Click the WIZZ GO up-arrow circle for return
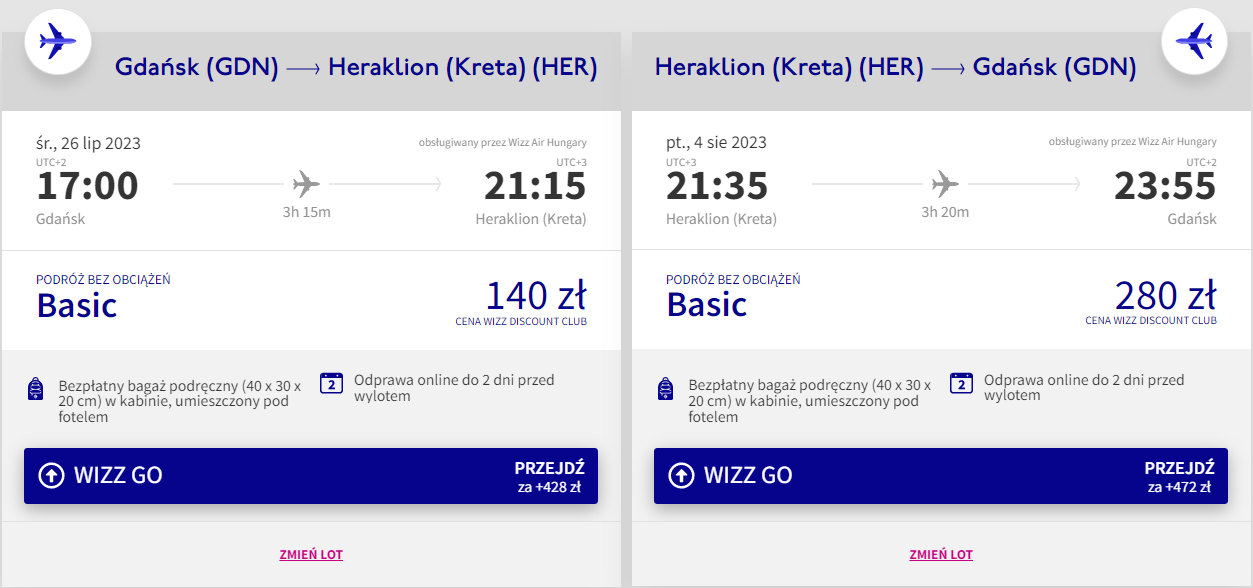 [681, 475]
